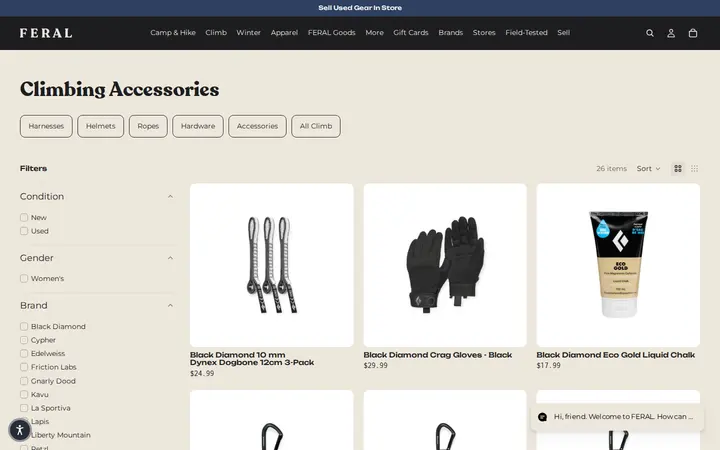Image resolution: width=720 pixels, height=450 pixels.
Task: Collapse the Gender filter section
Action: [170, 258]
